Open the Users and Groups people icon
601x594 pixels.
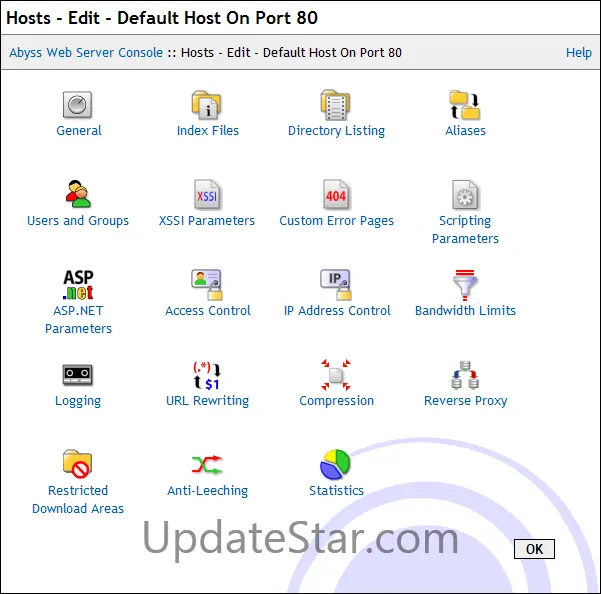coord(78,194)
